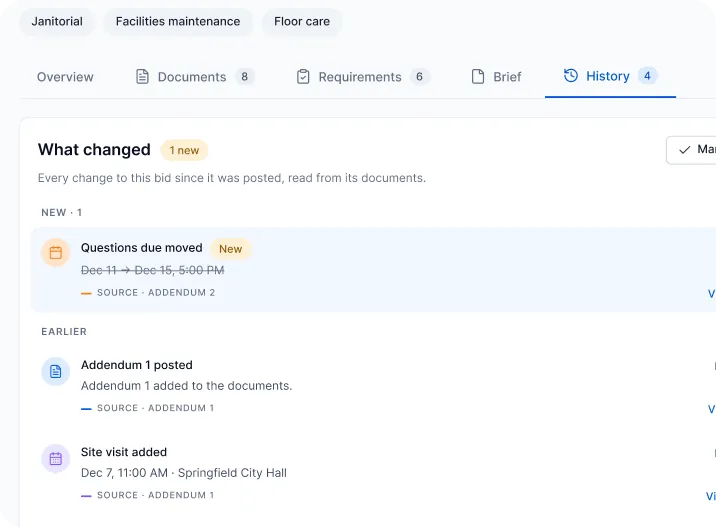The width and height of the screenshot is (716, 528).
Task: Click the New badge on Questions due moved
Action: coord(231,249)
